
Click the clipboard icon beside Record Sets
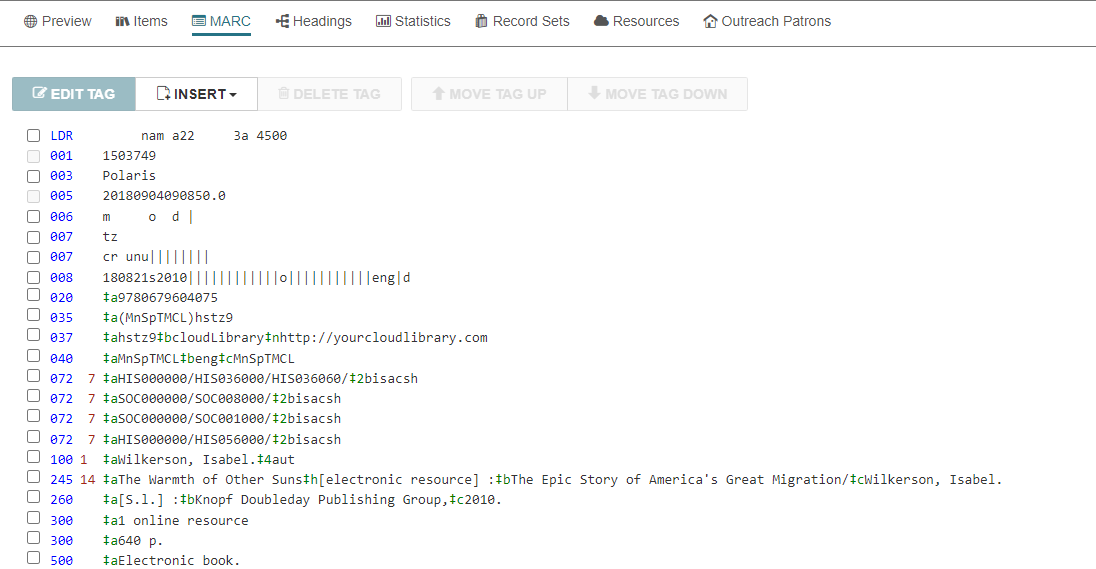[x=481, y=22]
